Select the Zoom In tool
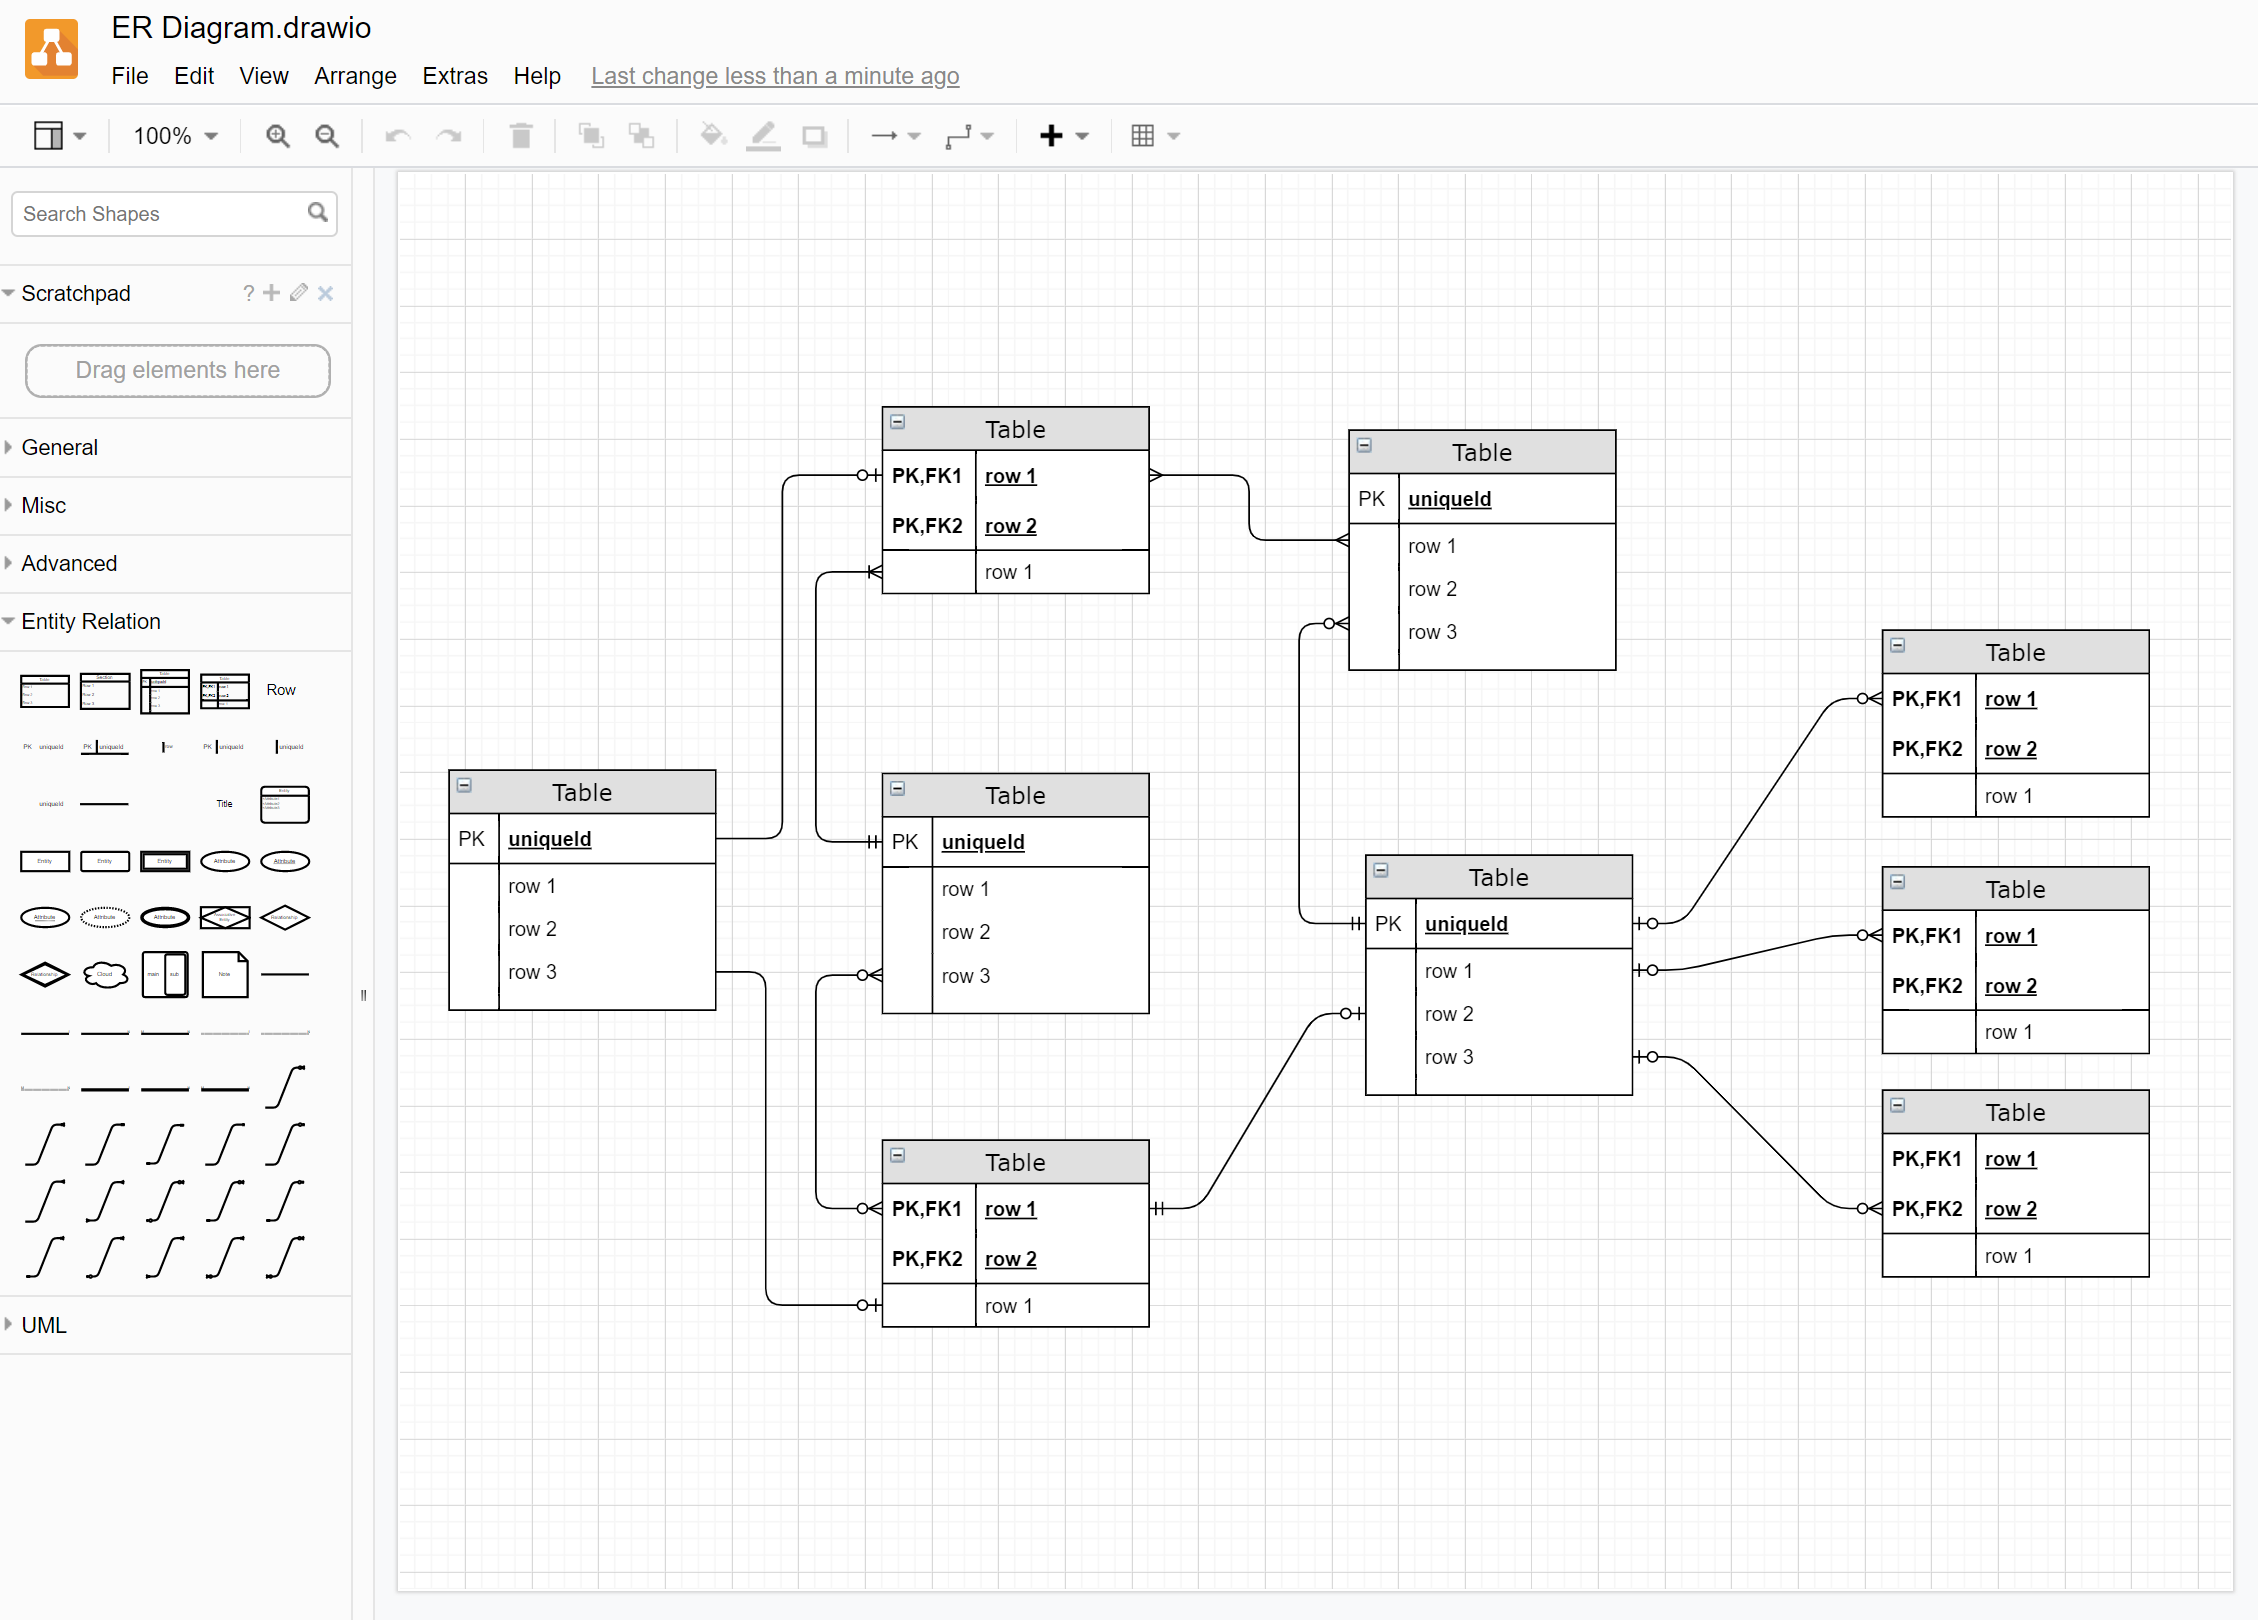Viewport: 2258px width, 1620px height. pos(278,136)
